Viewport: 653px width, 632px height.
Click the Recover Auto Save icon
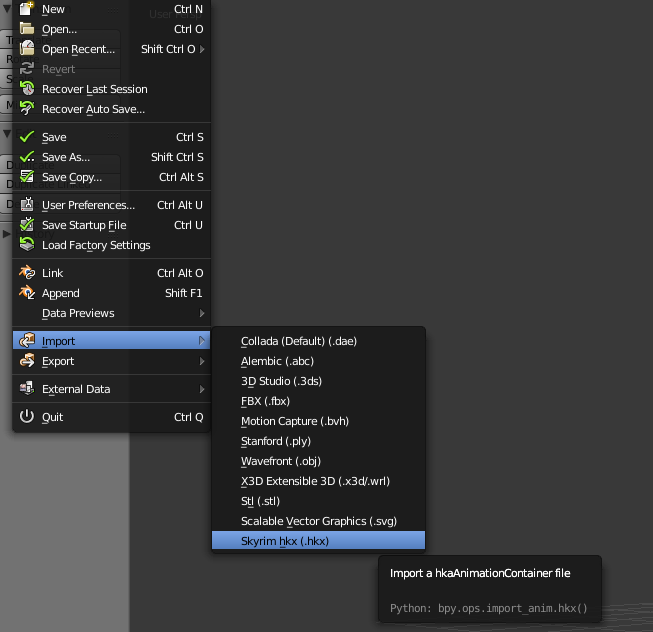[x=27, y=109]
